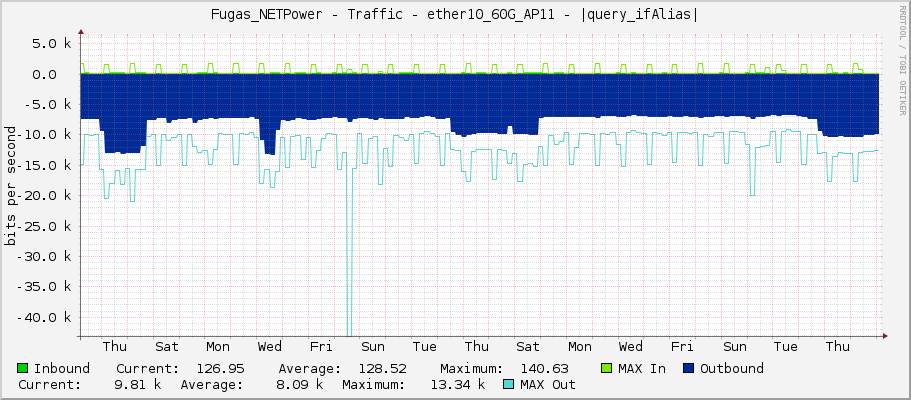Click the cyan MAX Out legend swatch
The height and width of the screenshot is (400, 911).
click(x=510, y=384)
